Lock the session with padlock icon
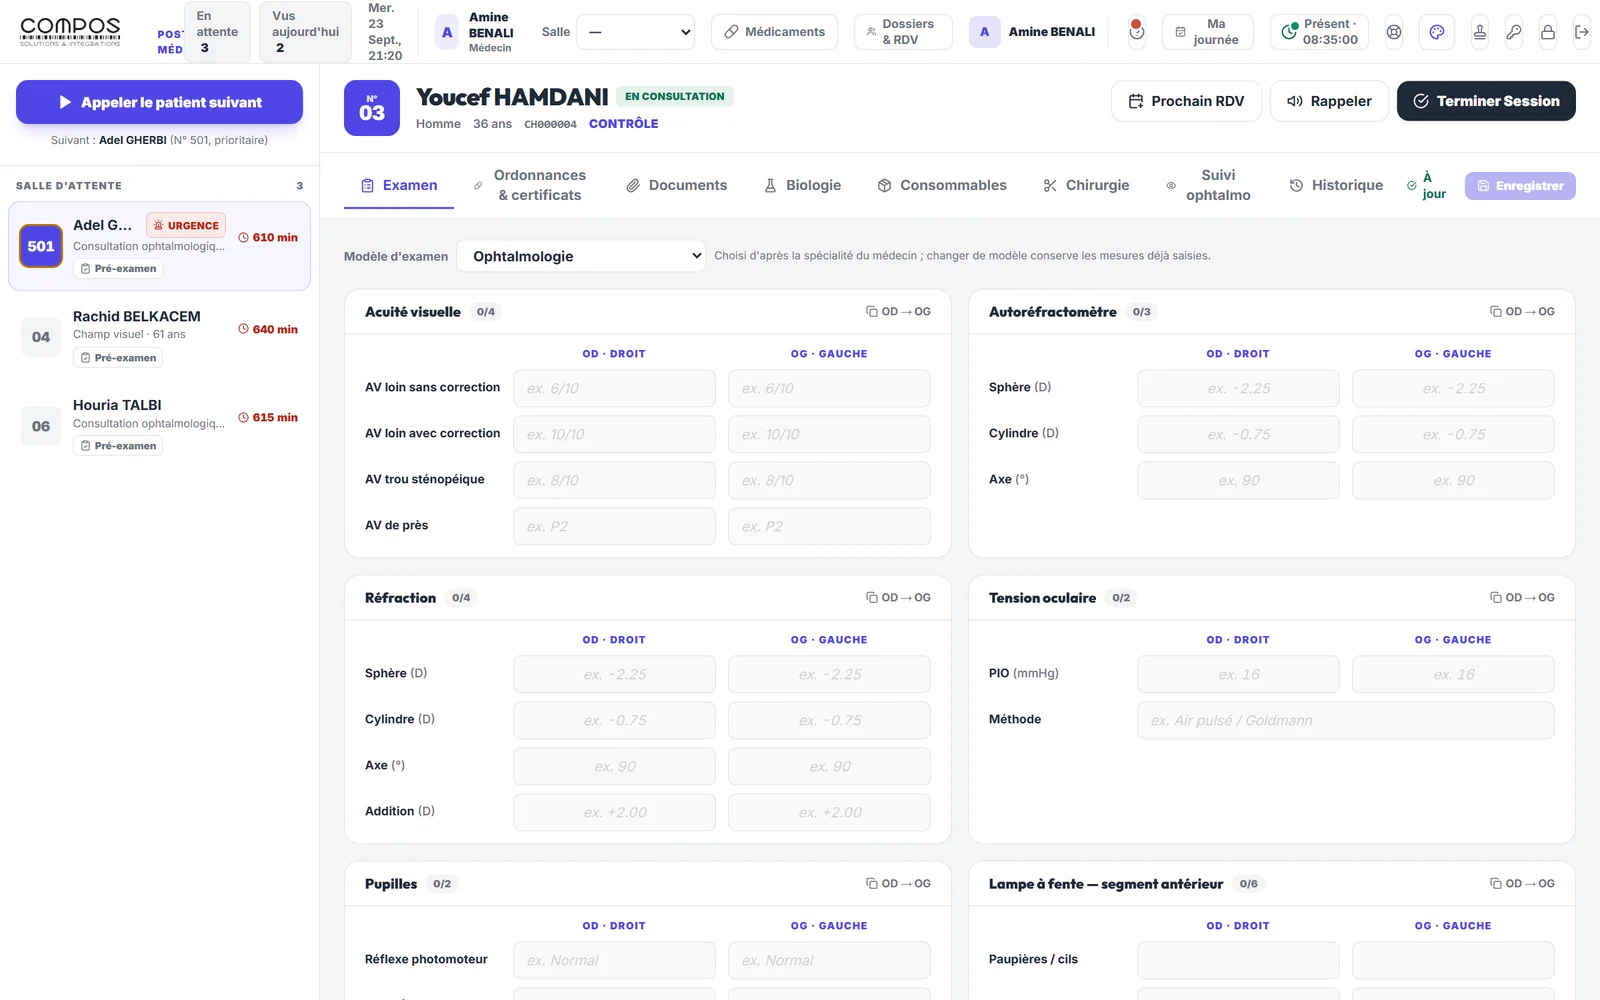 [x=1548, y=32]
